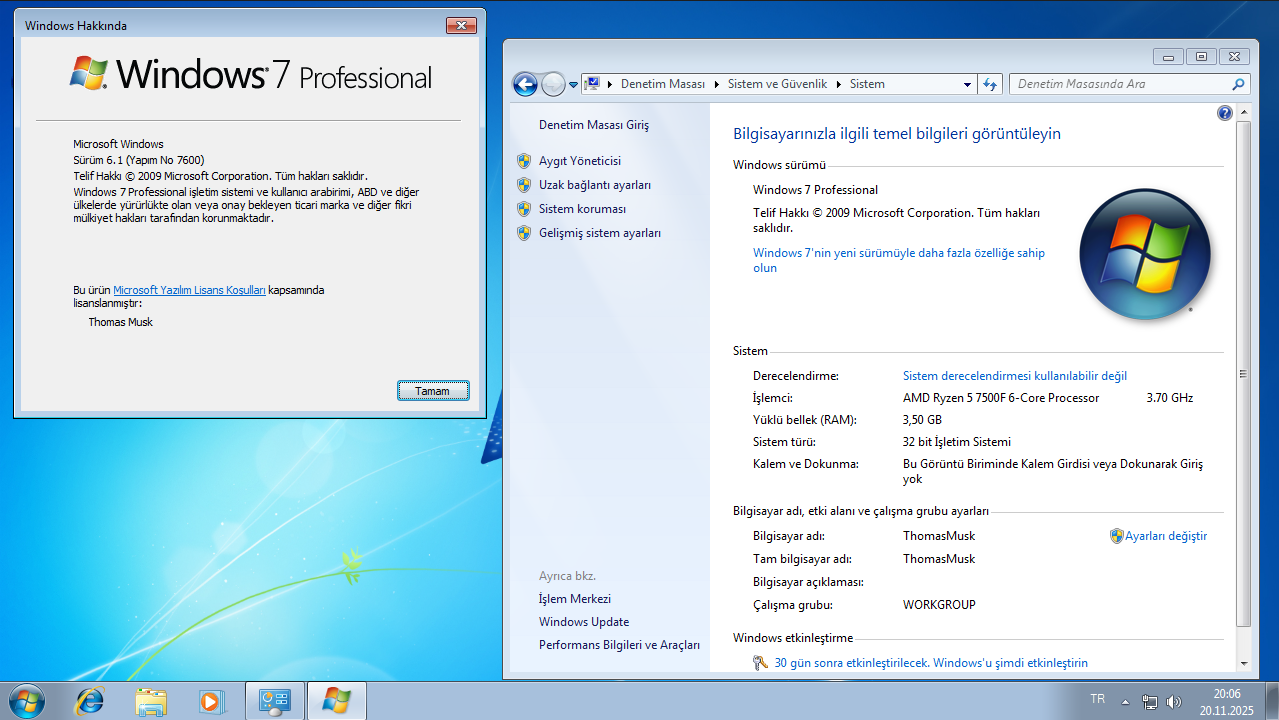Minimize the System window
The height and width of the screenshot is (720, 1279).
[1168, 57]
